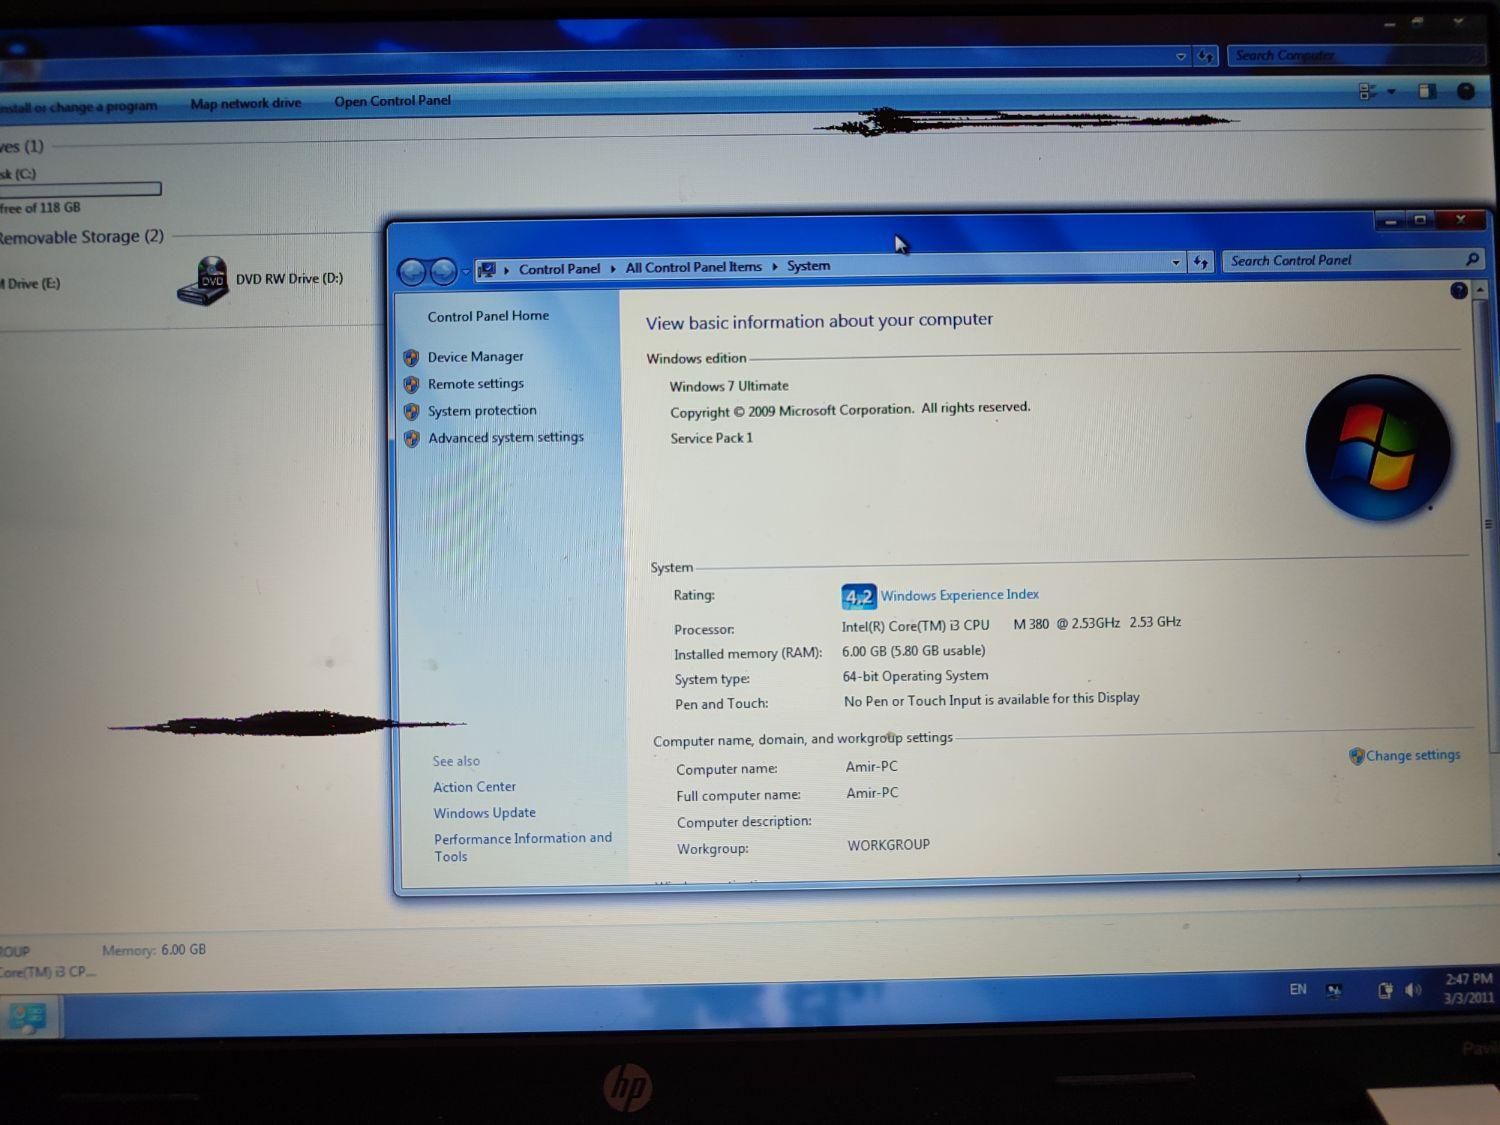Click Windows 7 Ultimate text
Viewport: 1500px width, 1125px height.
point(729,386)
